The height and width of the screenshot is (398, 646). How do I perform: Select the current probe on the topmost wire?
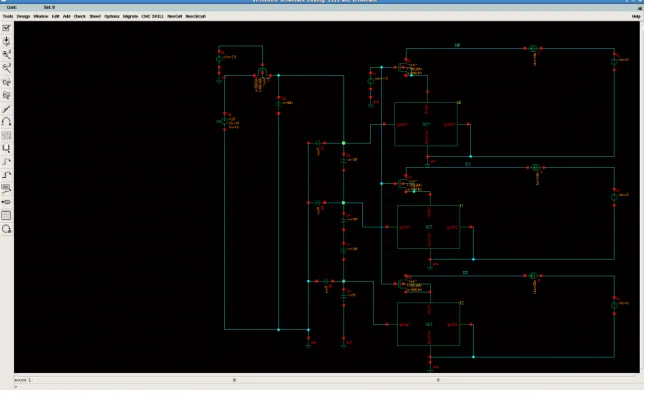[533, 49]
